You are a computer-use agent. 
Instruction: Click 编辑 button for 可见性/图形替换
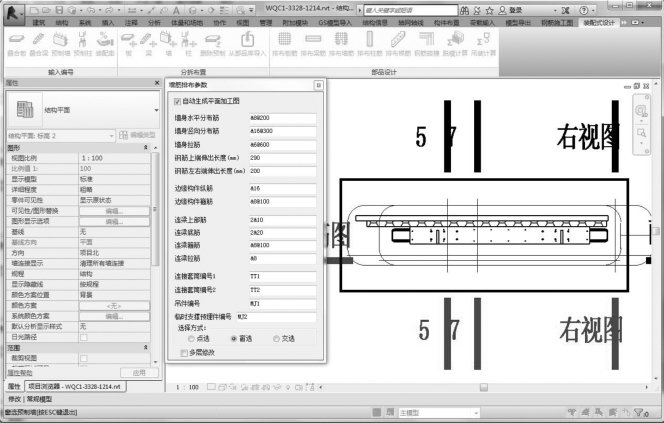113,211
